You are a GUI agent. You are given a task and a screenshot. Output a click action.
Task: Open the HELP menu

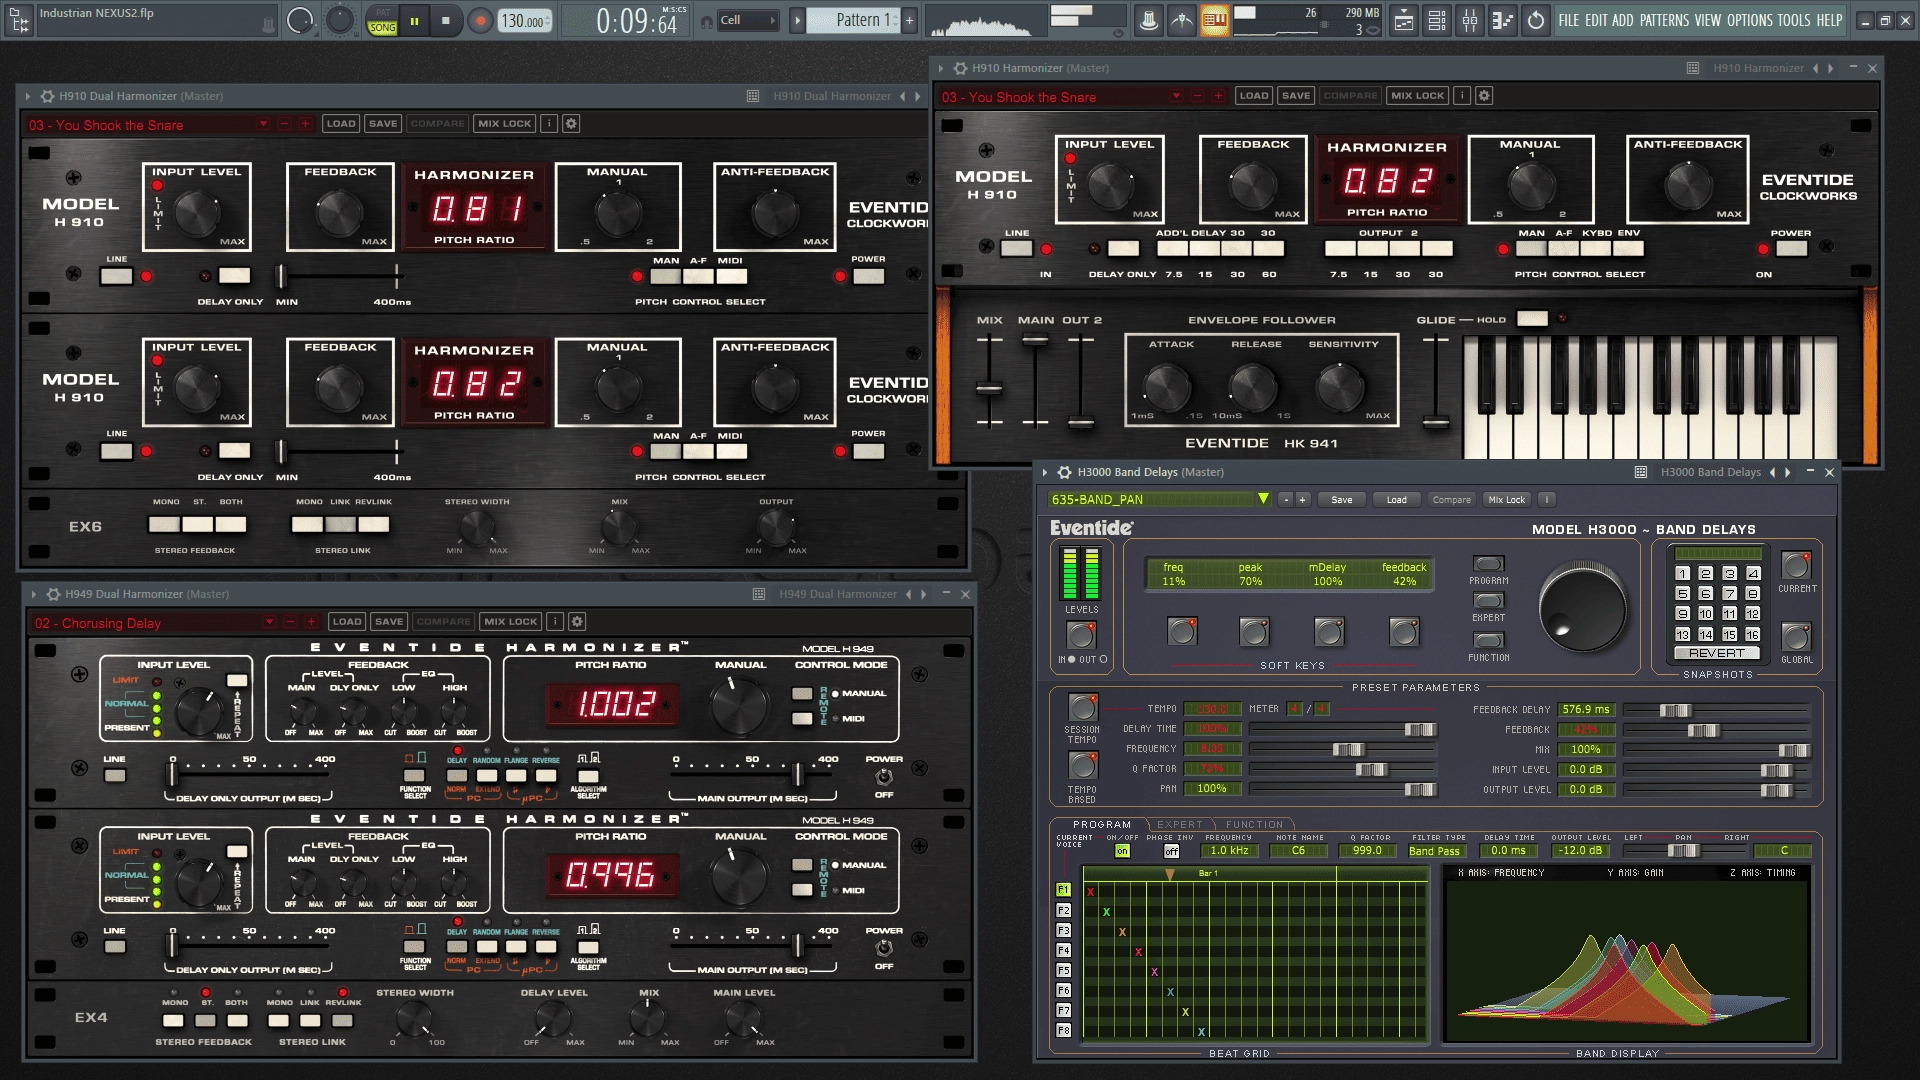click(1829, 20)
